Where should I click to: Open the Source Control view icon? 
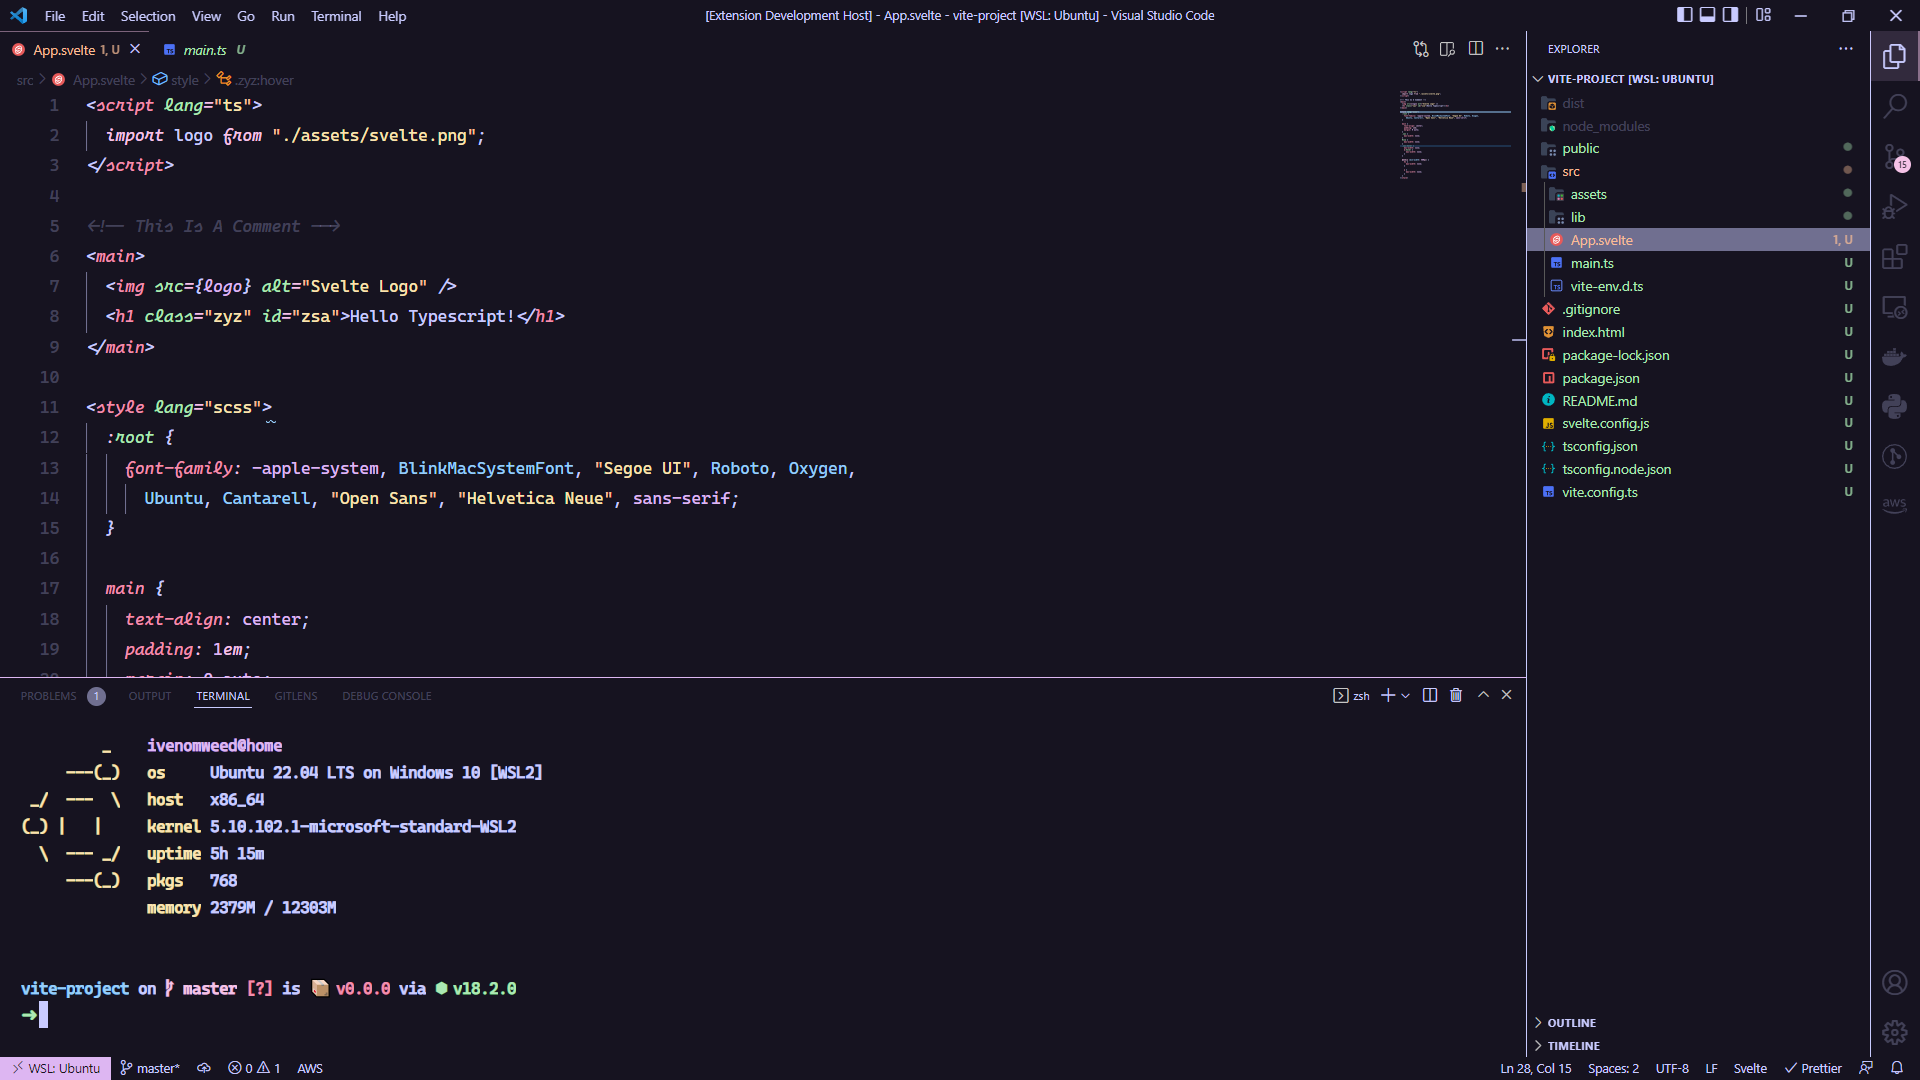1894,157
